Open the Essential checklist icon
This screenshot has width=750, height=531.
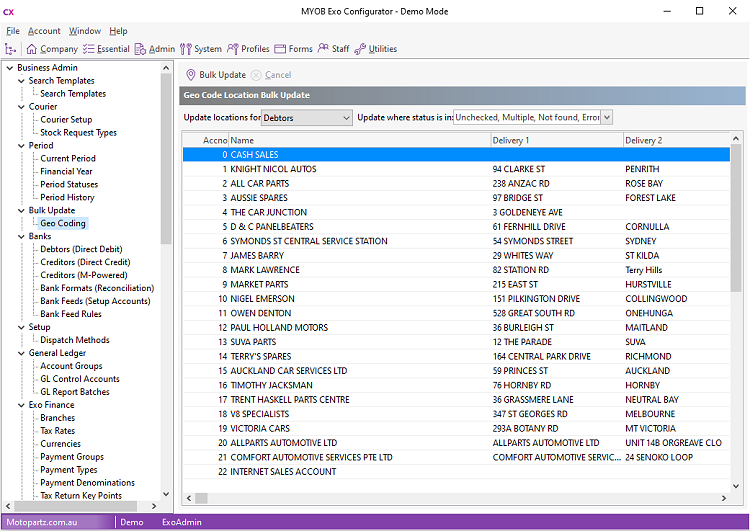tap(88, 49)
